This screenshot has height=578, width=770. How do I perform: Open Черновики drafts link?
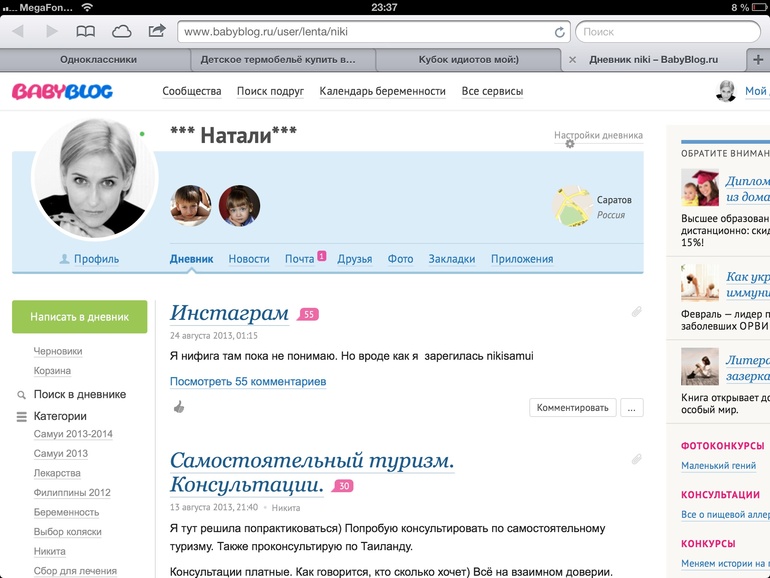point(58,351)
